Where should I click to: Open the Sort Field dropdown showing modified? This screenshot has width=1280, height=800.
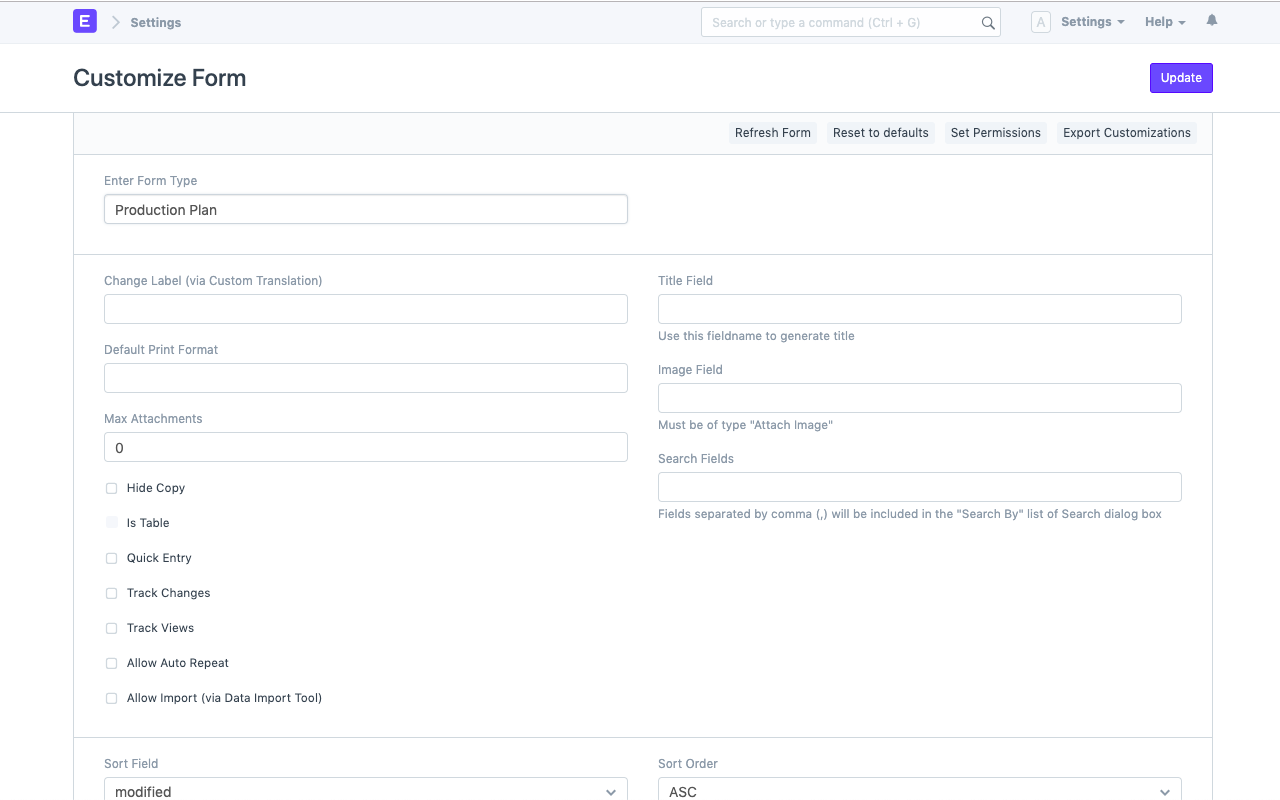(365, 789)
